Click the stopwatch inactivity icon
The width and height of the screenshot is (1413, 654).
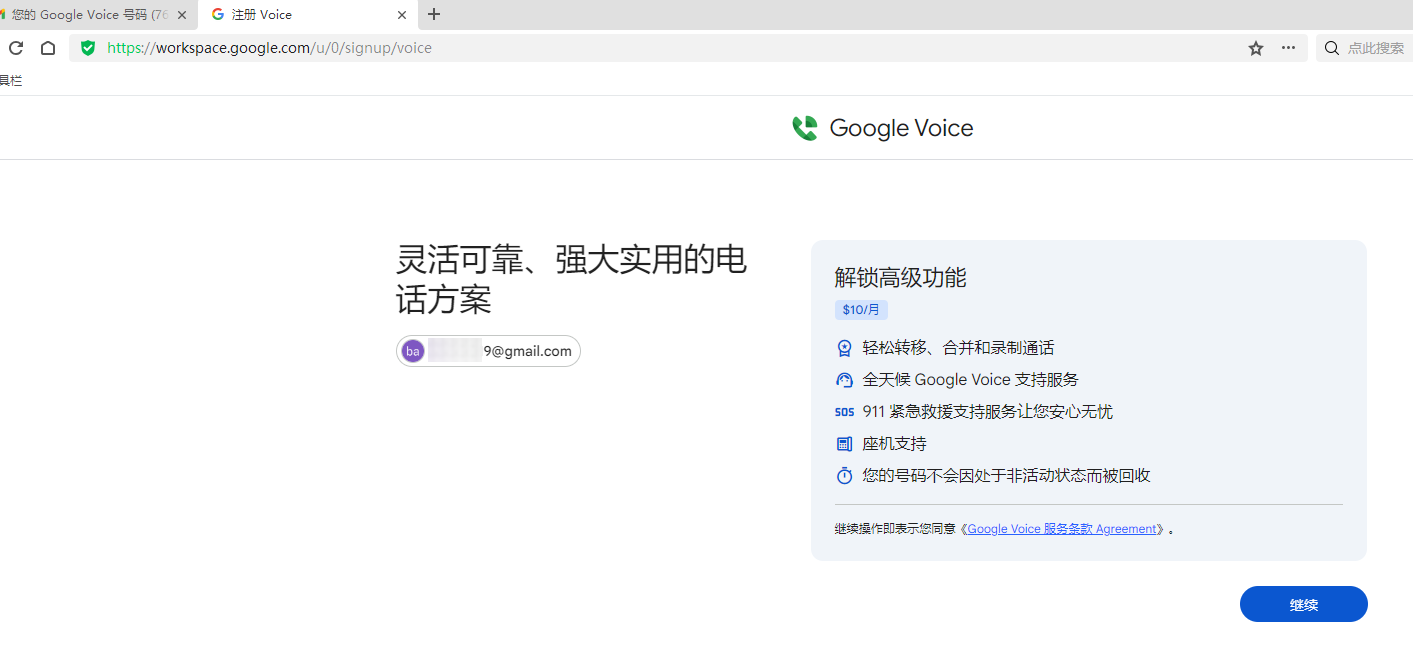coord(844,476)
